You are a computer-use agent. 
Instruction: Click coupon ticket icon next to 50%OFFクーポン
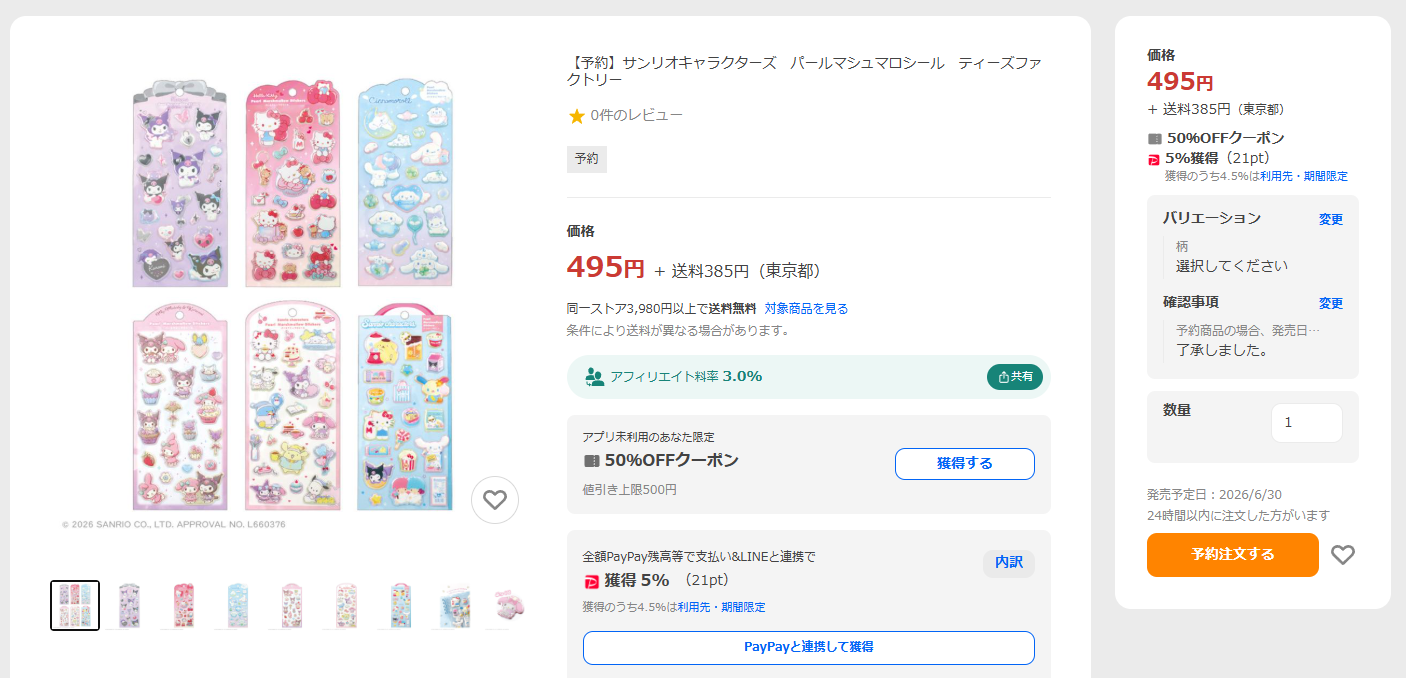point(592,461)
